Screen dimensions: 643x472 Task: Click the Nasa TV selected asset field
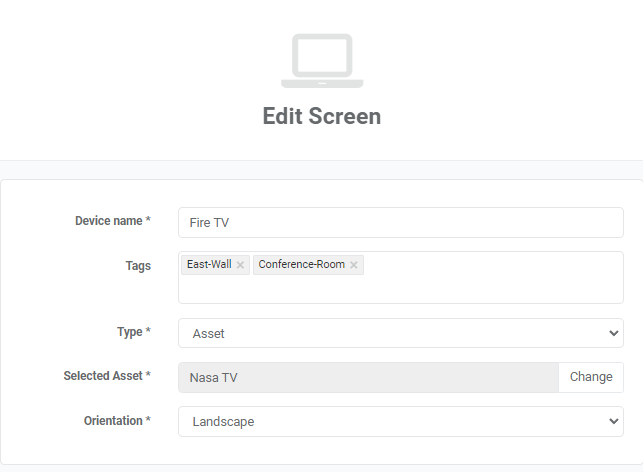368,377
